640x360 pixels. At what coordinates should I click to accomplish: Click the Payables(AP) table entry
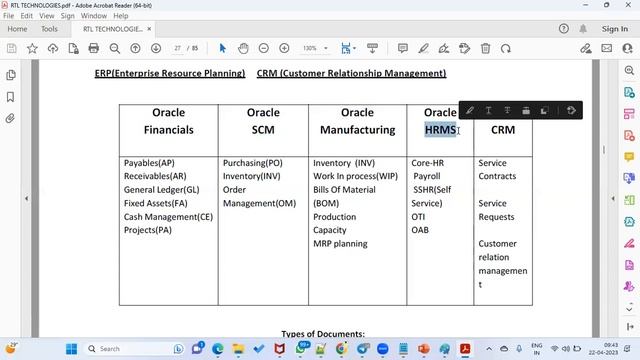[x=149, y=163]
